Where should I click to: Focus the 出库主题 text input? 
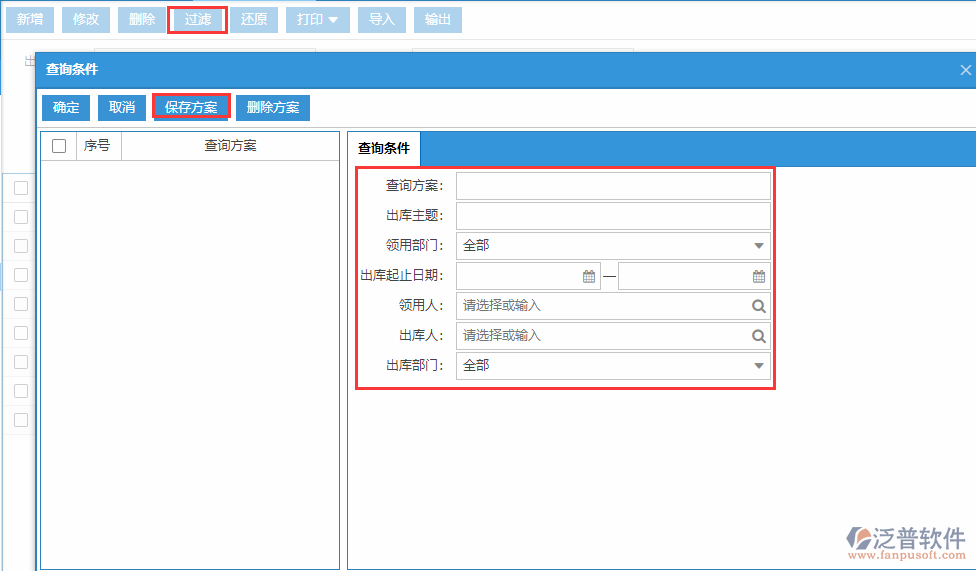point(613,216)
